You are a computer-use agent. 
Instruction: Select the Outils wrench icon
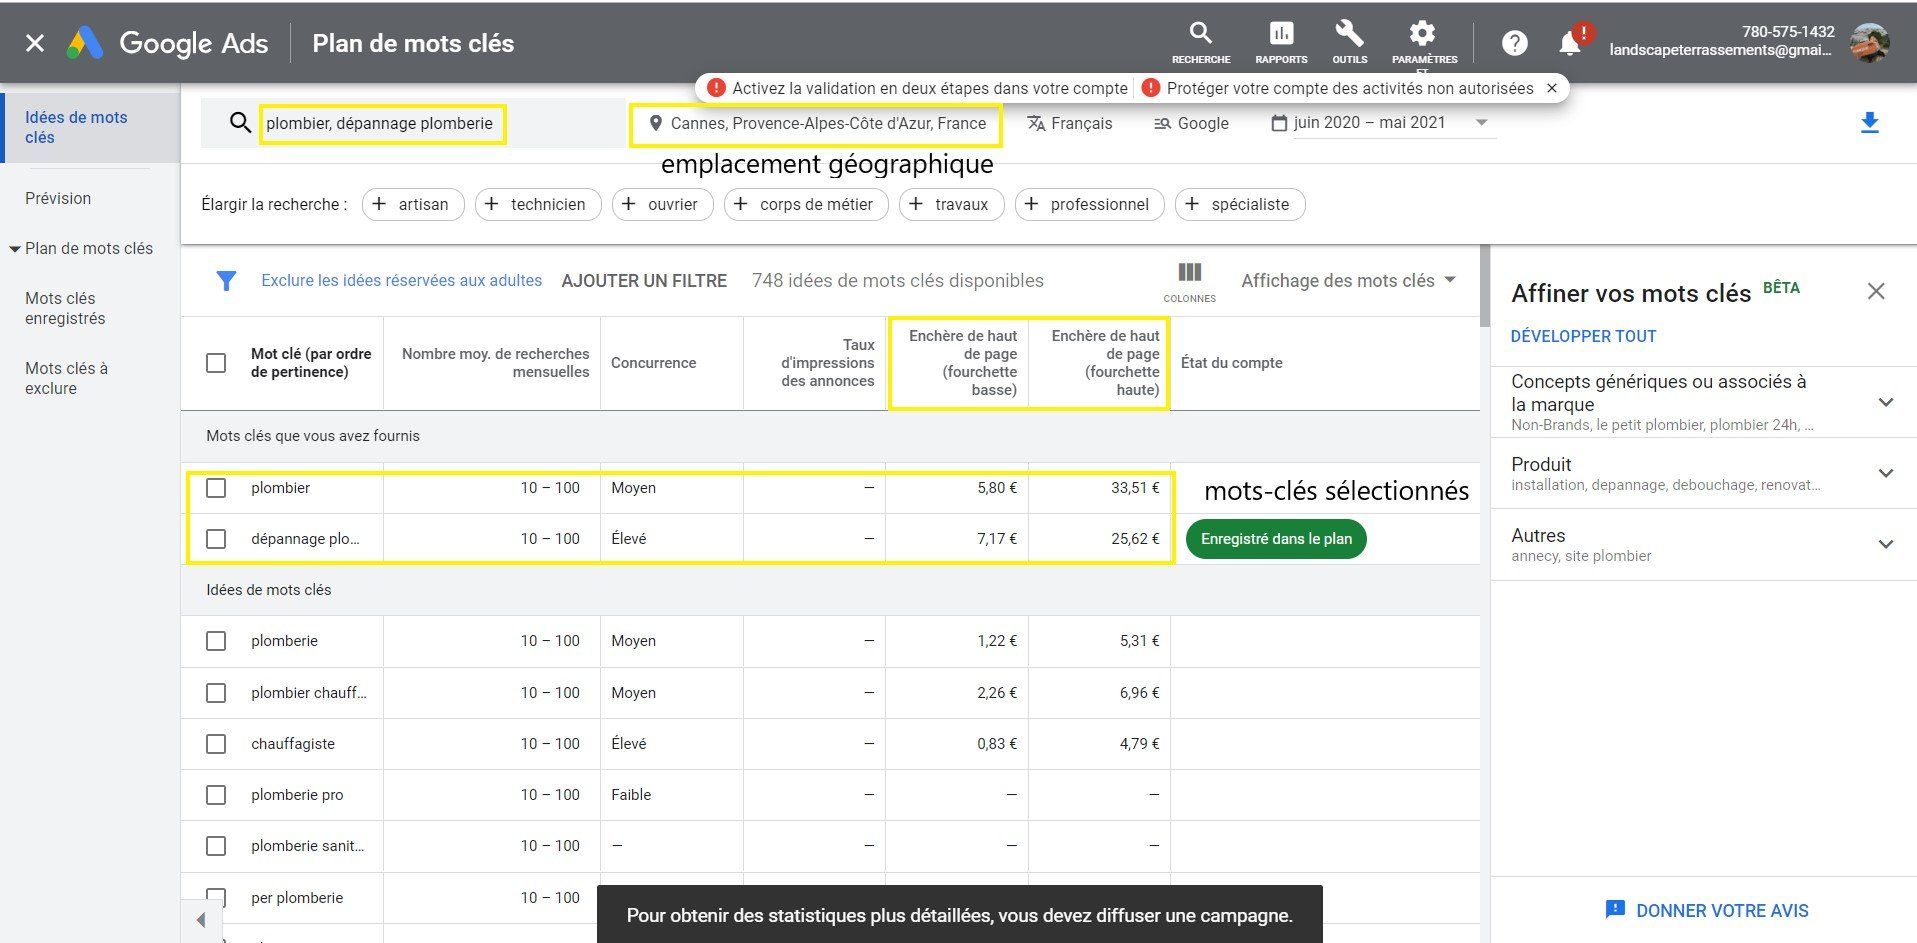pyautogui.click(x=1349, y=33)
